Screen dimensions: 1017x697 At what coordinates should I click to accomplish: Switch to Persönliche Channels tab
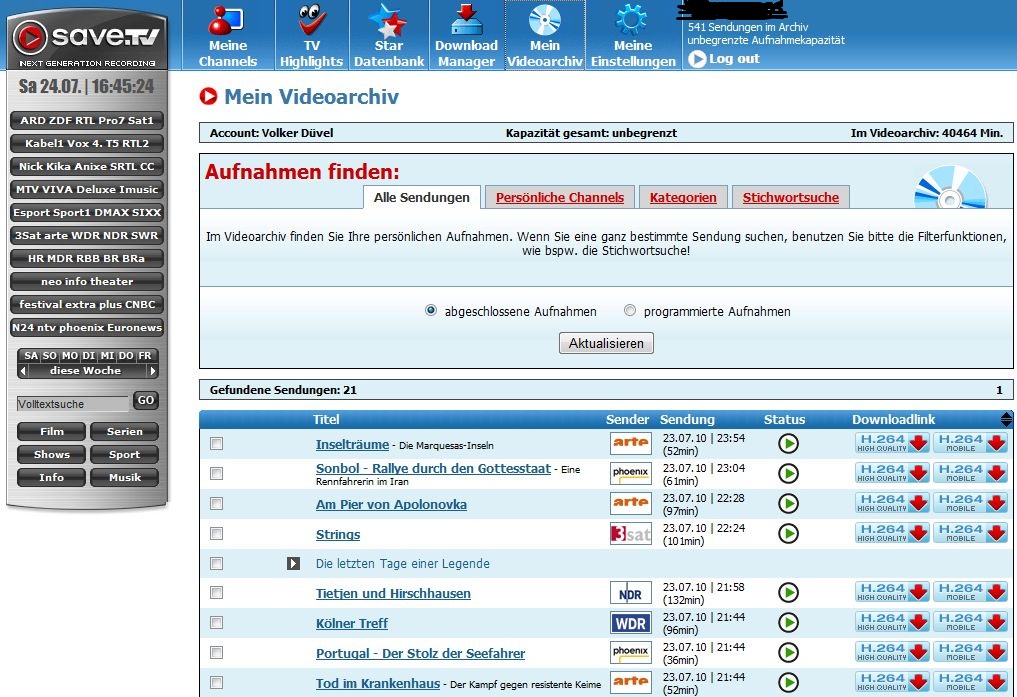[560, 197]
